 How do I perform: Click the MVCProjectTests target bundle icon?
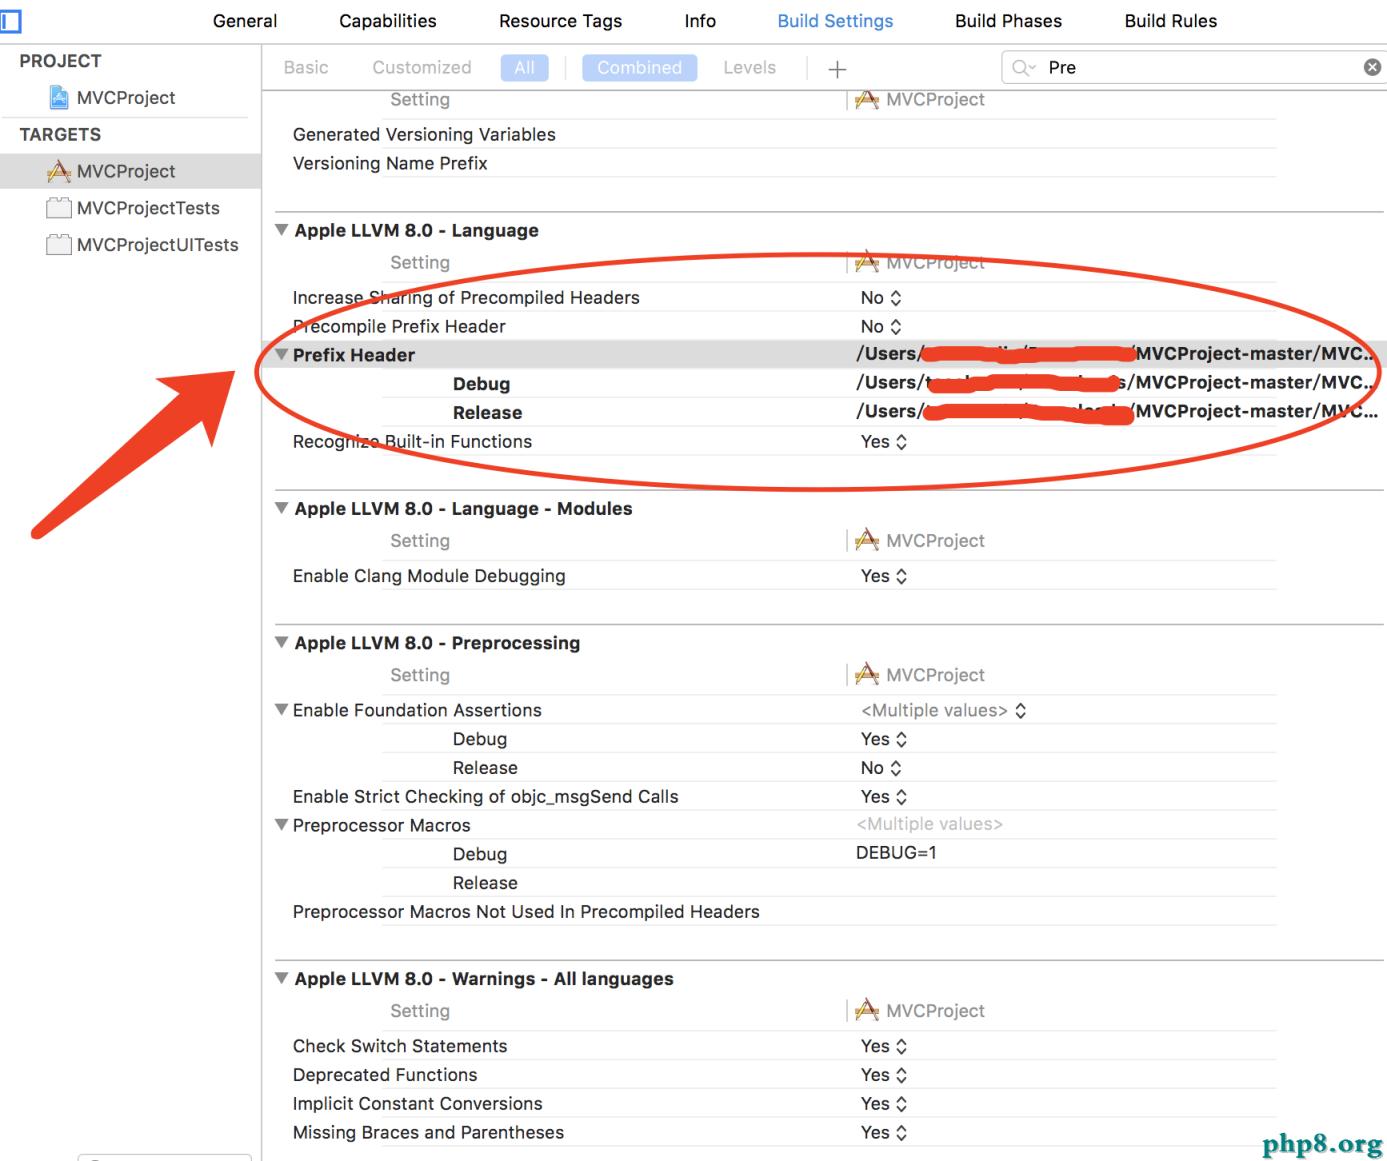(x=59, y=208)
